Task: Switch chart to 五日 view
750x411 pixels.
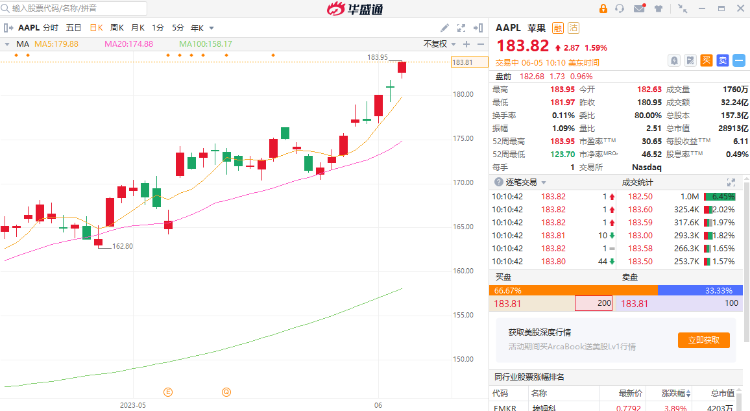Action: point(74,28)
